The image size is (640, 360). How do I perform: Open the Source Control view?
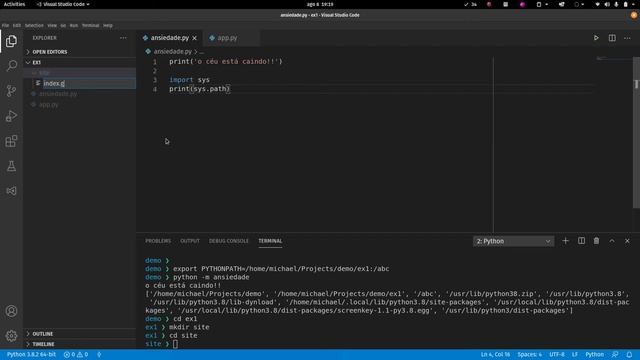pyautogui.click(x=11, y=91)
